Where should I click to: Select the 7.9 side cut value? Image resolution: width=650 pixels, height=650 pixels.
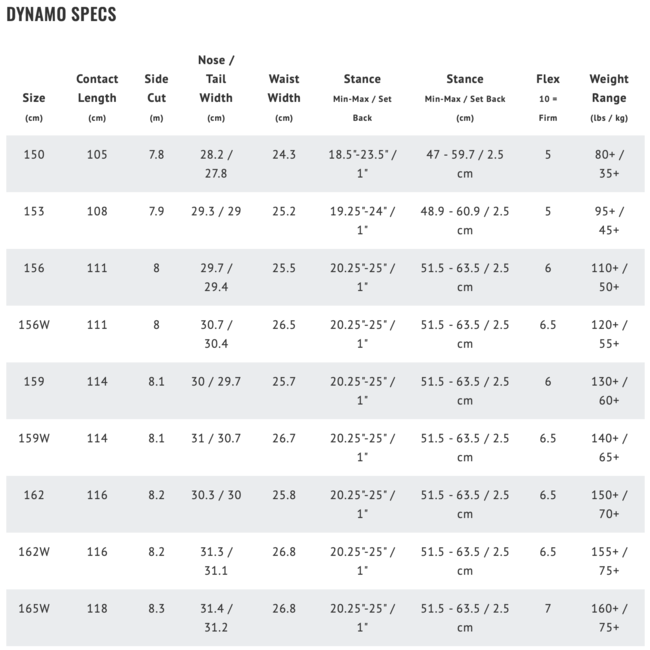(x=156, y=211)
